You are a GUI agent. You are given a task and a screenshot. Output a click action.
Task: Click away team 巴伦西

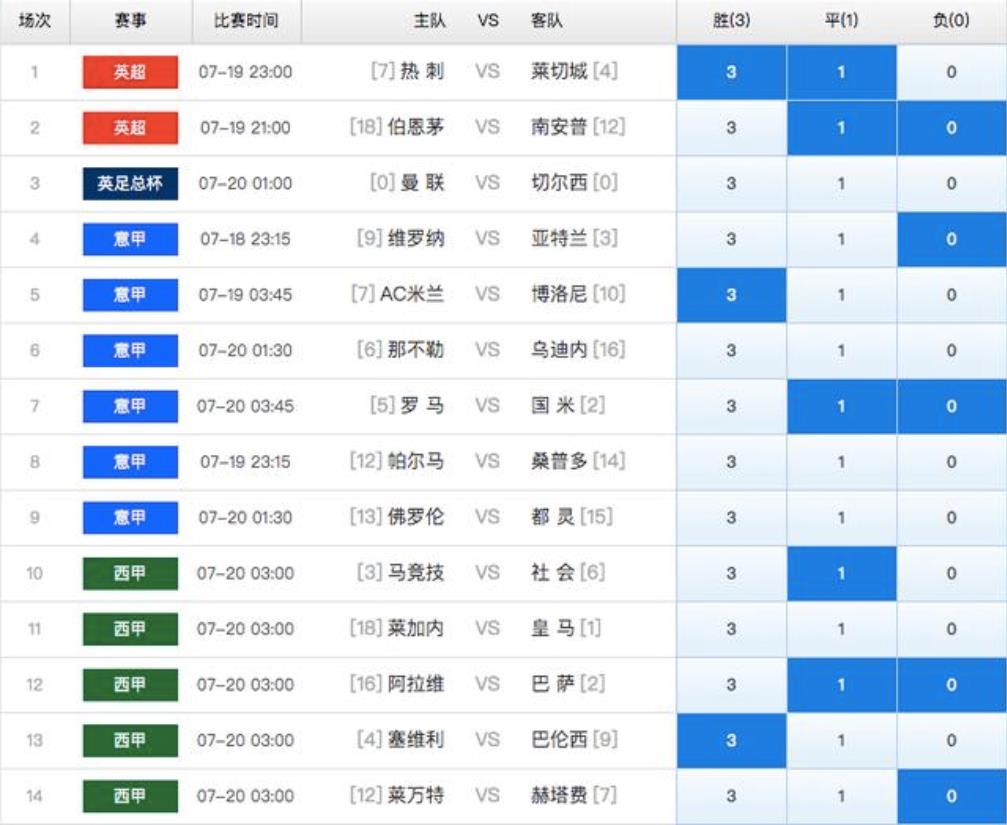(559, 740)
